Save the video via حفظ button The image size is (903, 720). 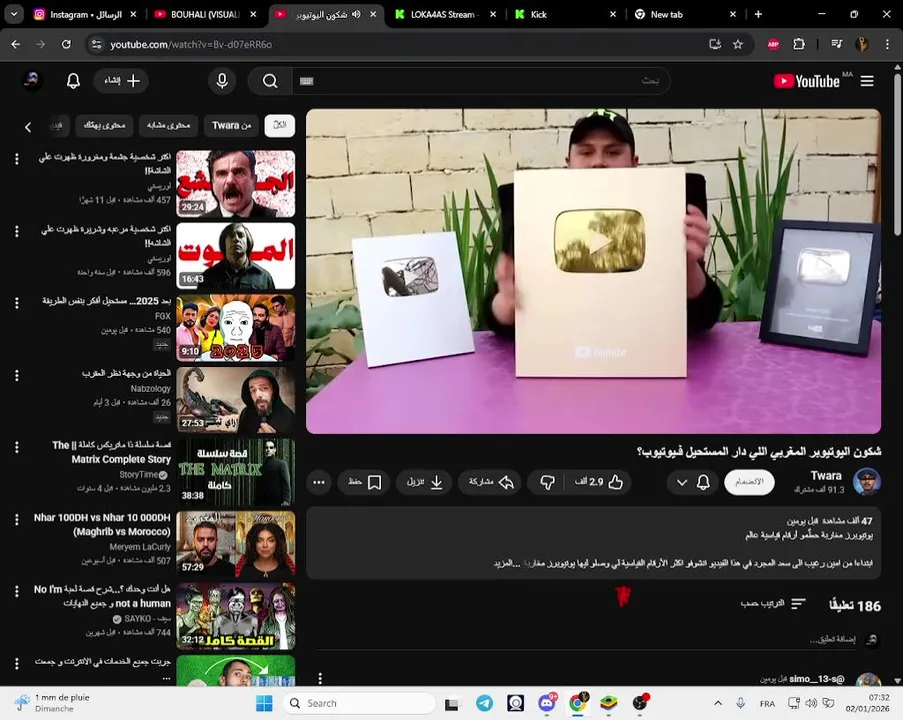364,482
